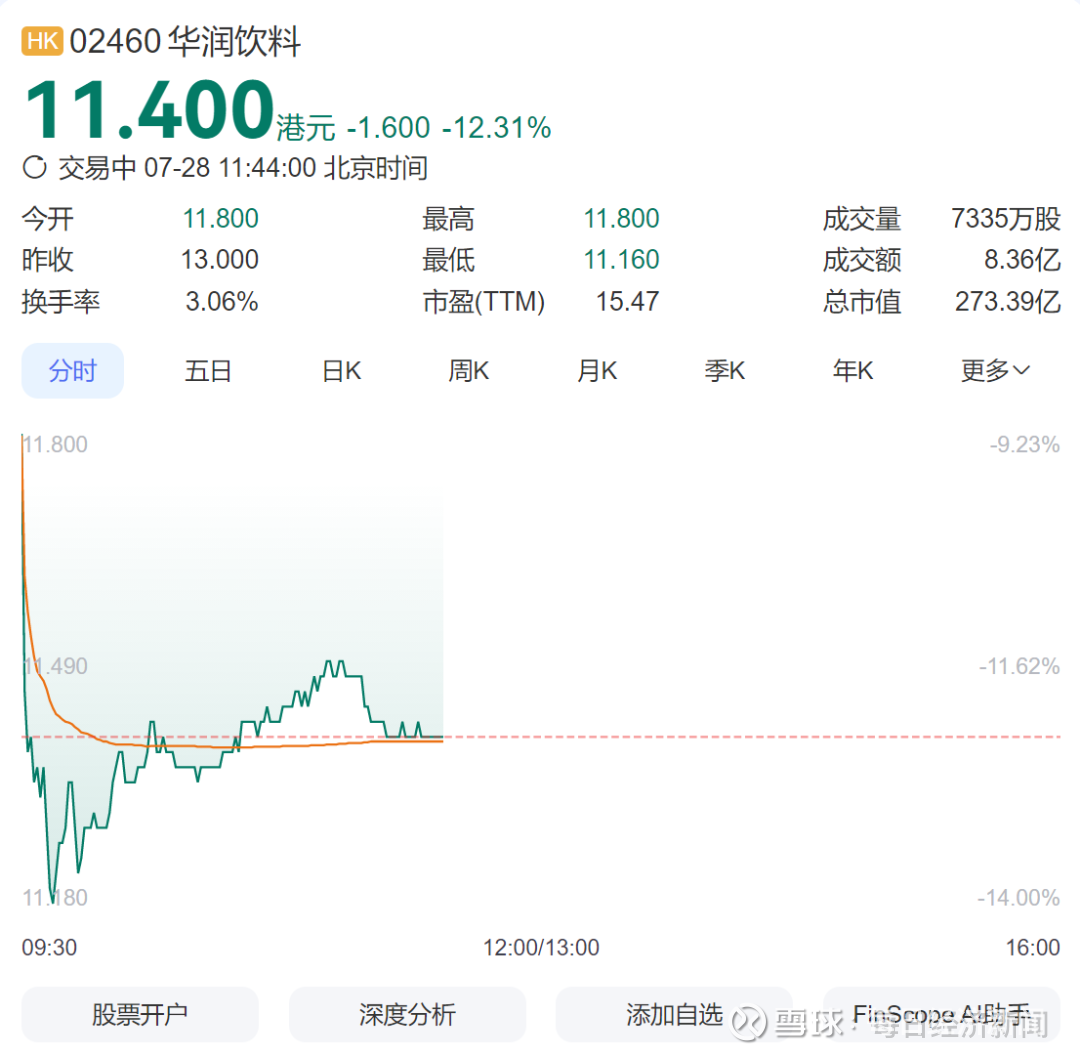1080x1057 pixels.
Task: Show the 周K weekly chart
Action: pyautogui.click(x=468, y=371)
